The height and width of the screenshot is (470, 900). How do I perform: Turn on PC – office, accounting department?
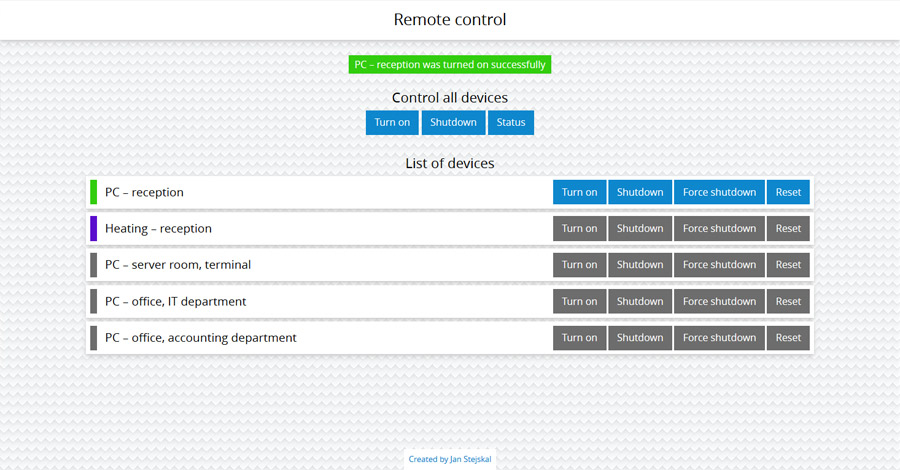click(580, 337)
